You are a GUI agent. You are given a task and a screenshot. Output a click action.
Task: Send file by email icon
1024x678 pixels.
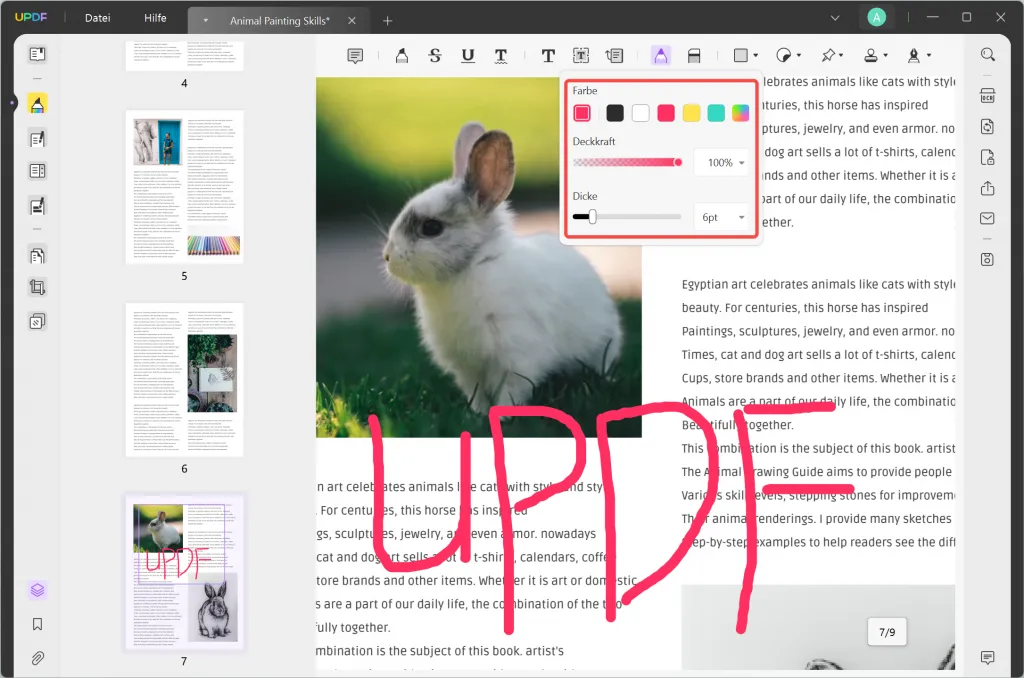[987, 218]
